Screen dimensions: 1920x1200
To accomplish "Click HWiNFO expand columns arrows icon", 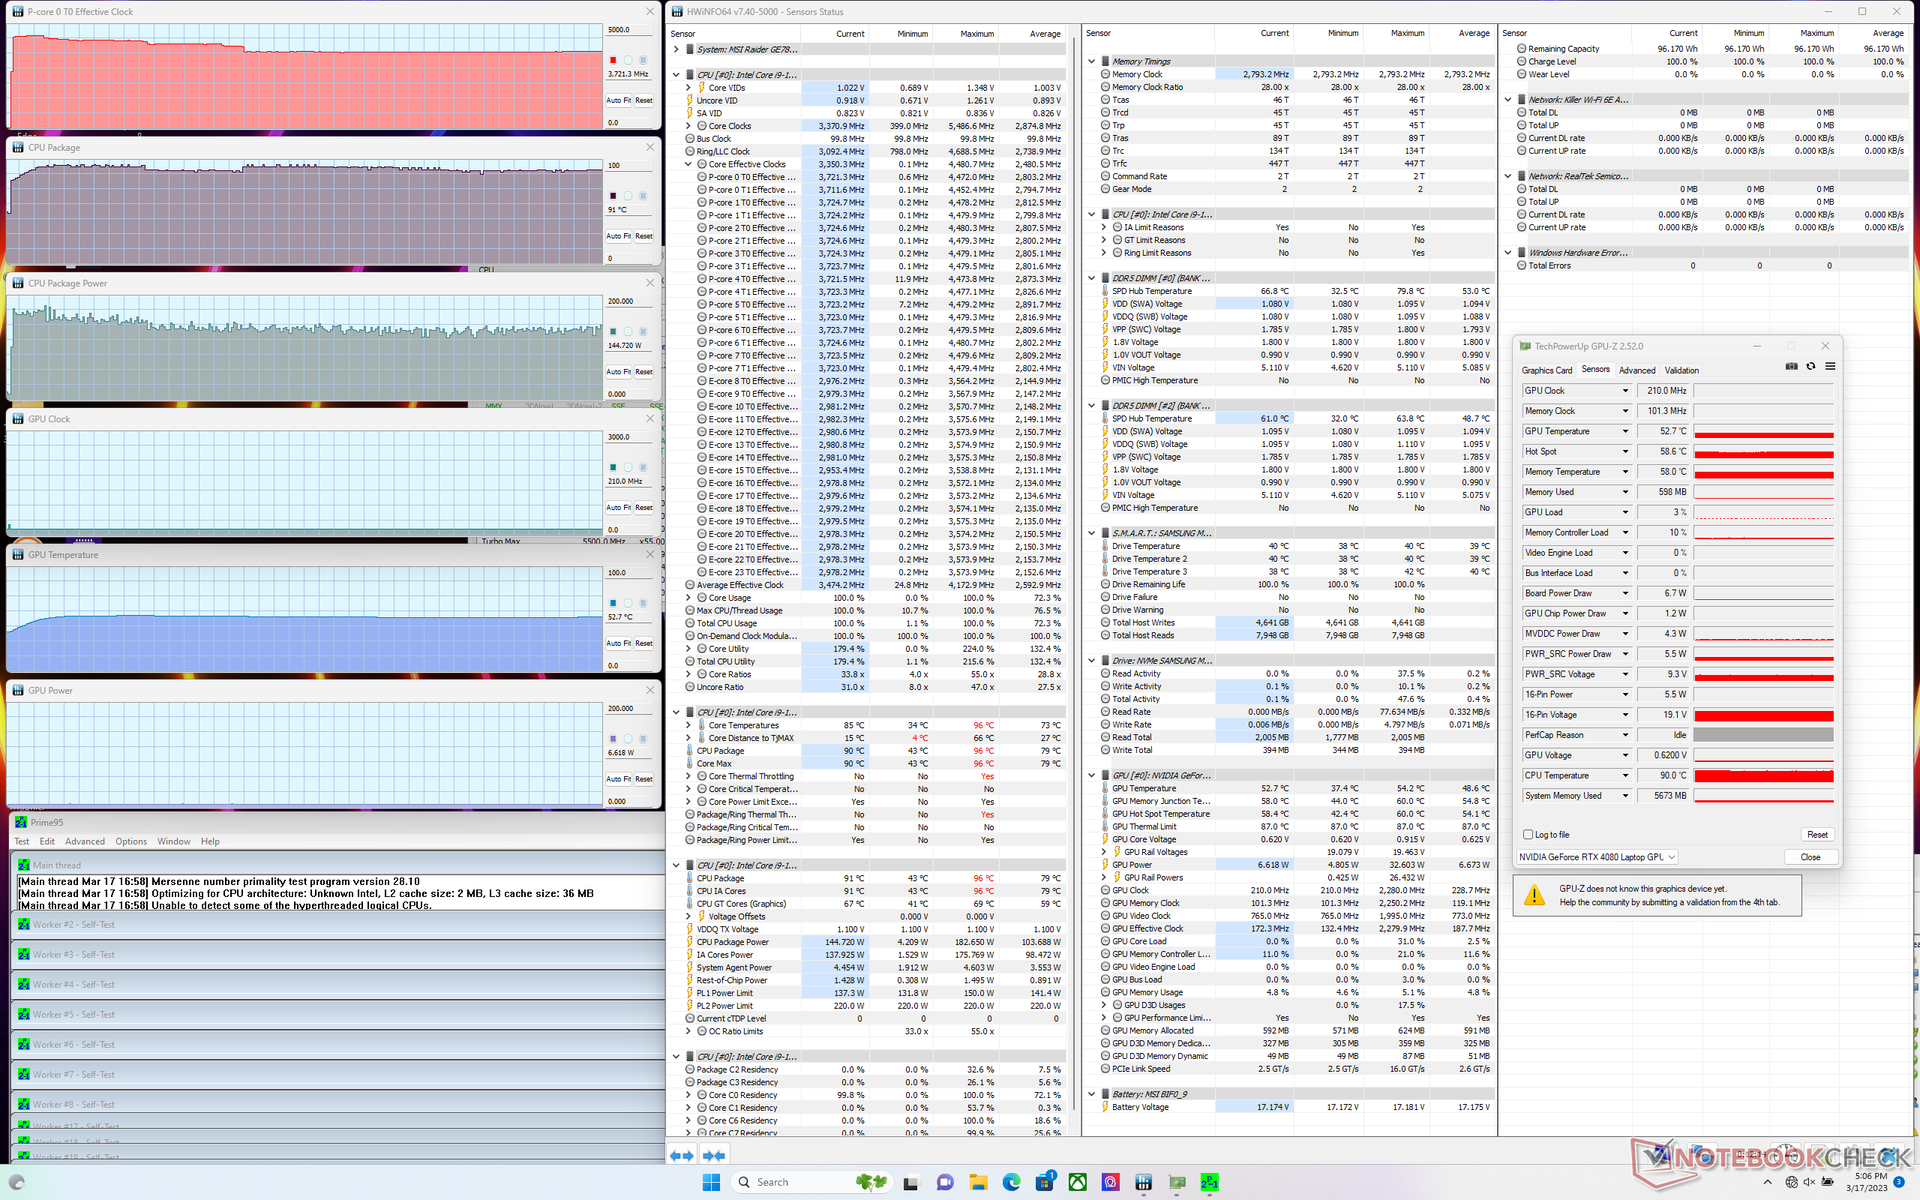I will (x=681, y=1156).
